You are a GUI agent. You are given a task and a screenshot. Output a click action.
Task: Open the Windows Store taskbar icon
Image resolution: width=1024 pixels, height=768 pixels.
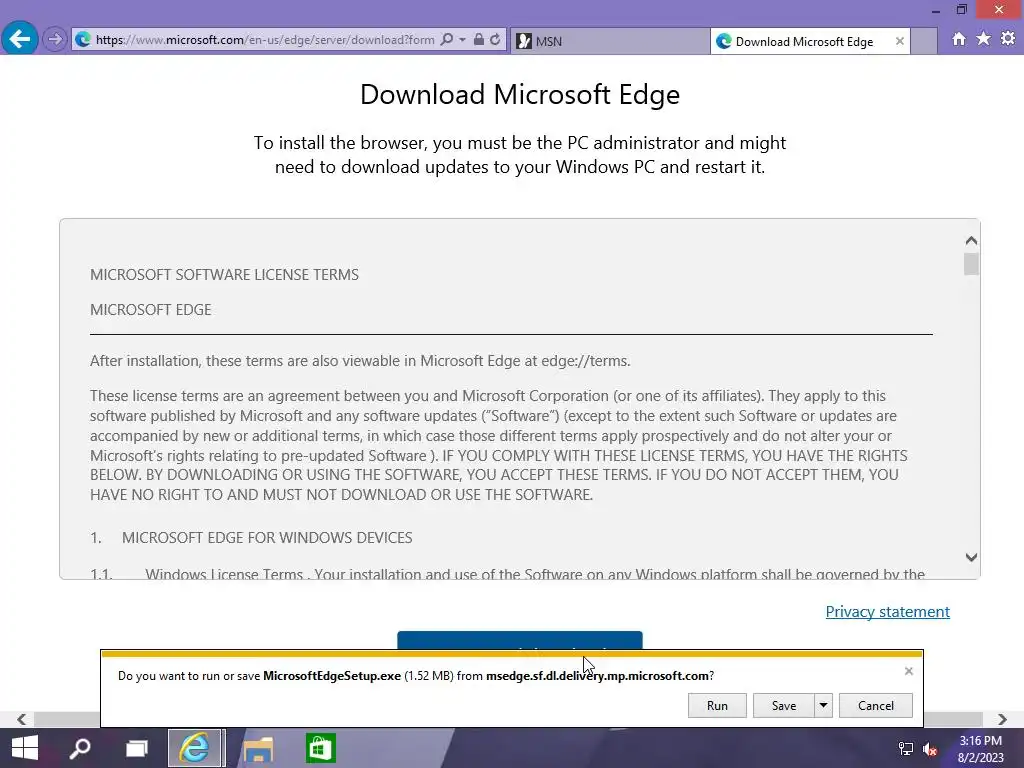point(320,748)
